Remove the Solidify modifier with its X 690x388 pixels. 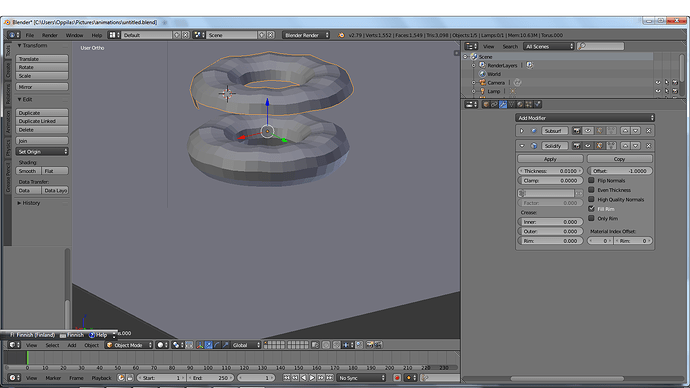tap(649, 146)
